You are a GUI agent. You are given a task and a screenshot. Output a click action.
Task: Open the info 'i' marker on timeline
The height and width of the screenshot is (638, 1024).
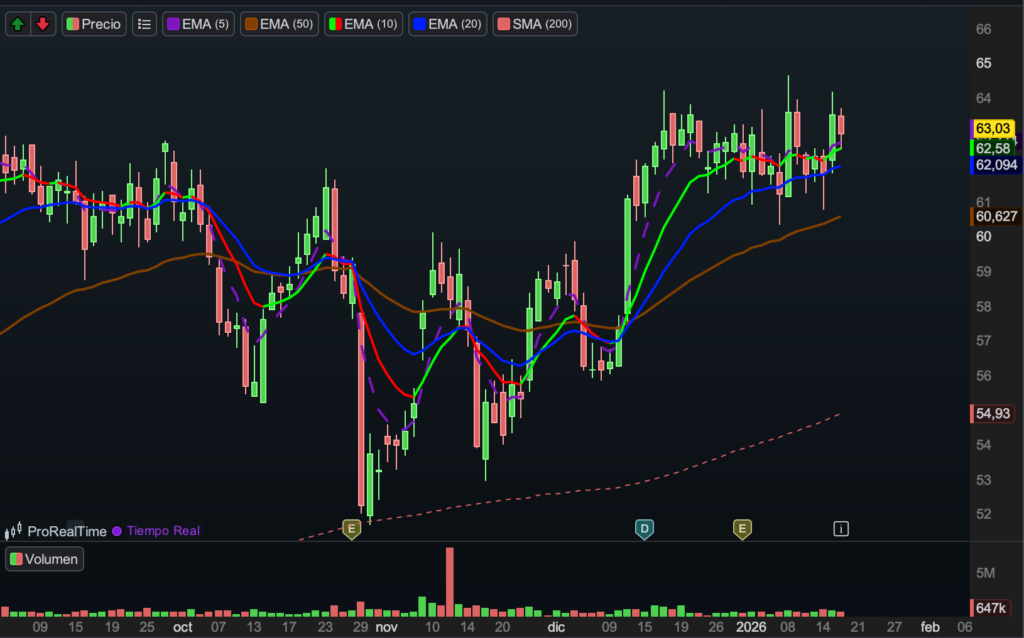tap(841, 528)
